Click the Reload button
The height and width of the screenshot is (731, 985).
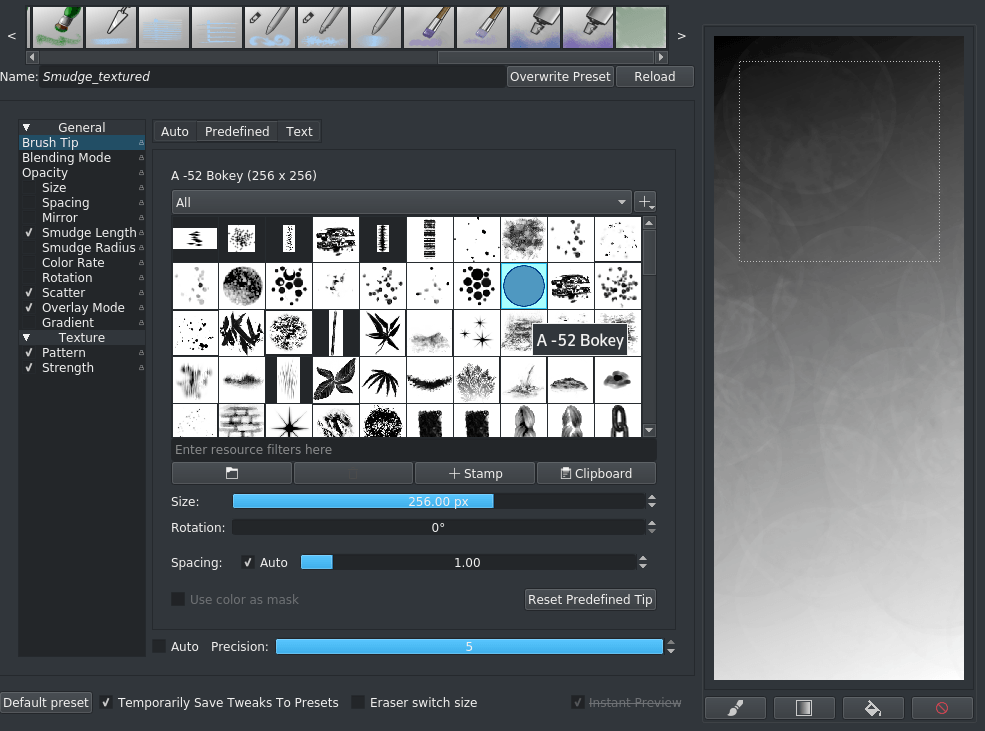tap(655, 76)
